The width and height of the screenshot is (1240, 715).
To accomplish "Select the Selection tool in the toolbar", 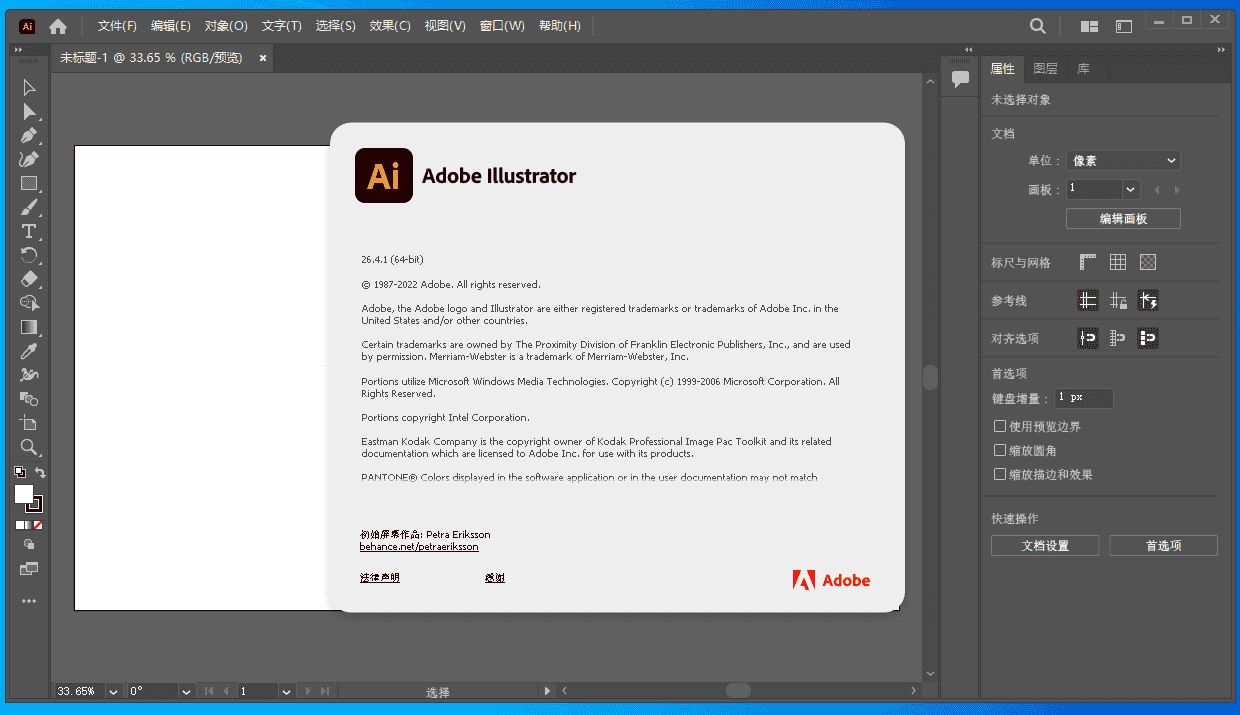I will pos(29,87).
